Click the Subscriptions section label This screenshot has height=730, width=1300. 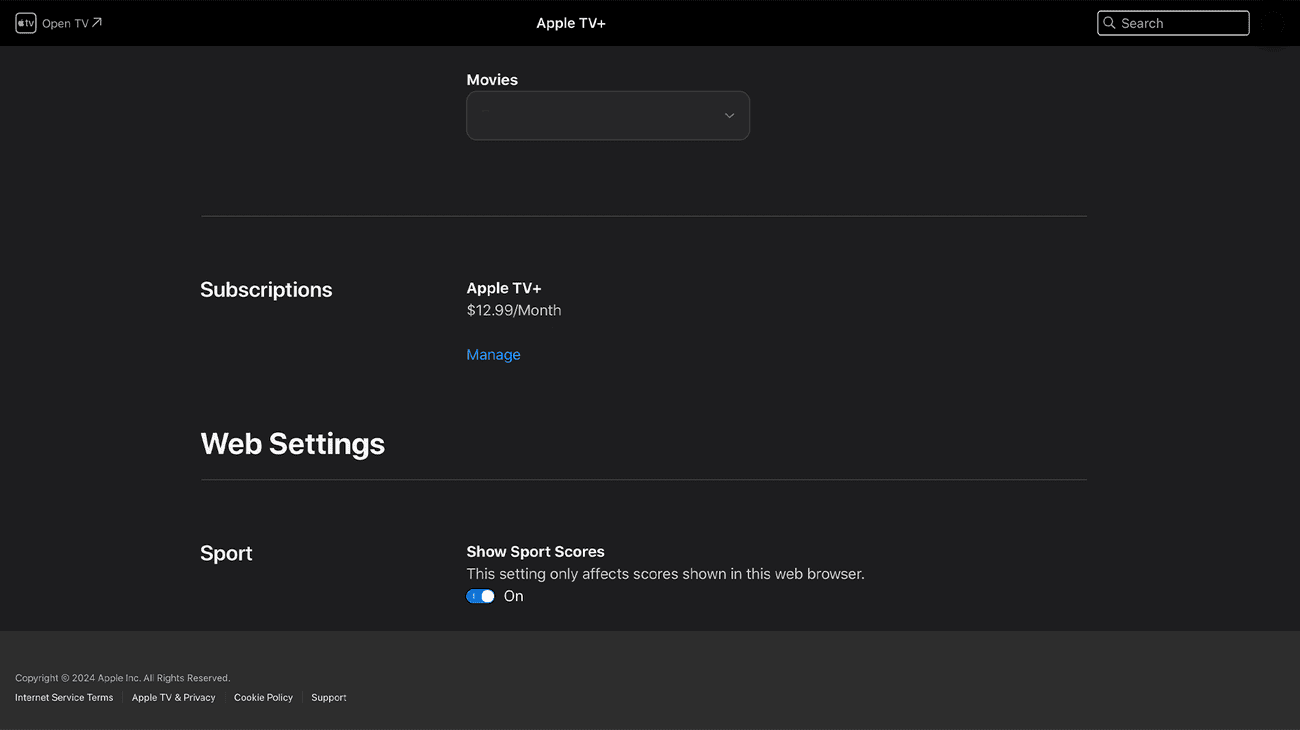[266, 289]
